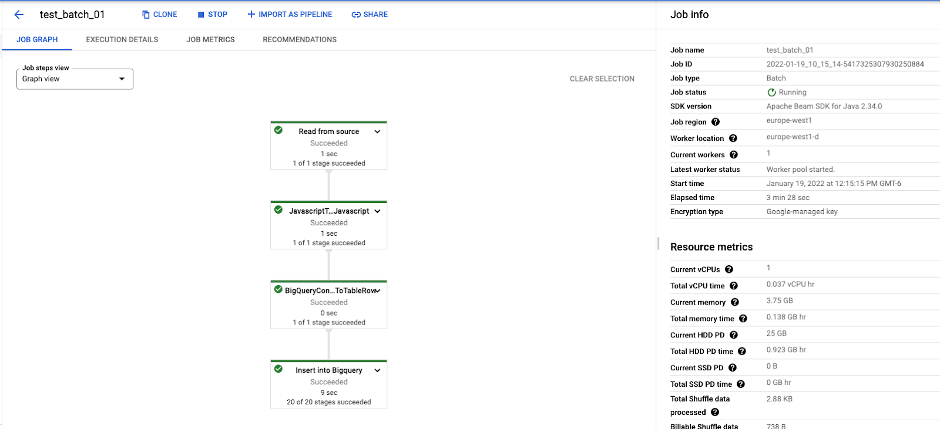
Task: Open help icon for Current memory
Action: 735,302
